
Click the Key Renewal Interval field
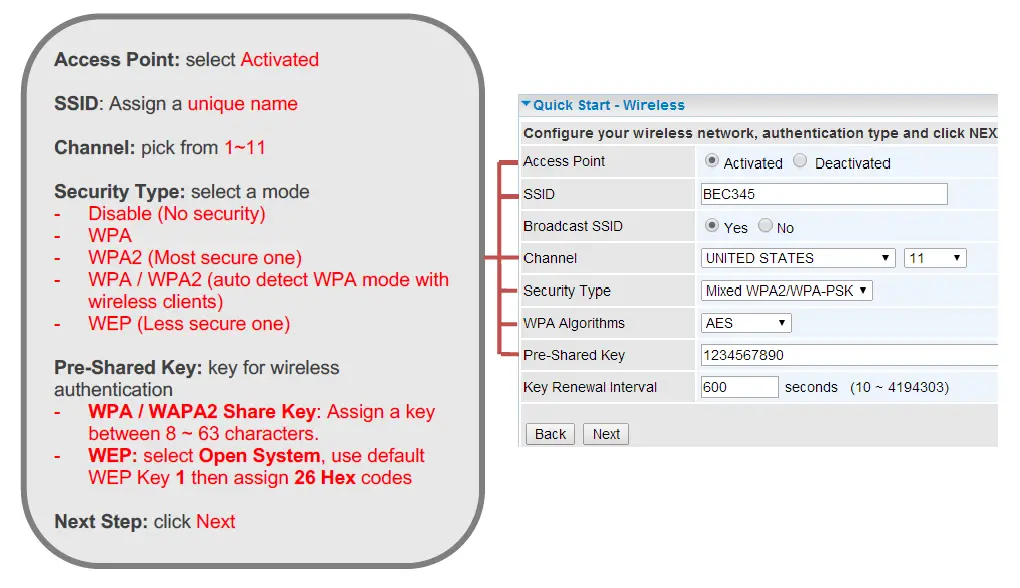739,387
